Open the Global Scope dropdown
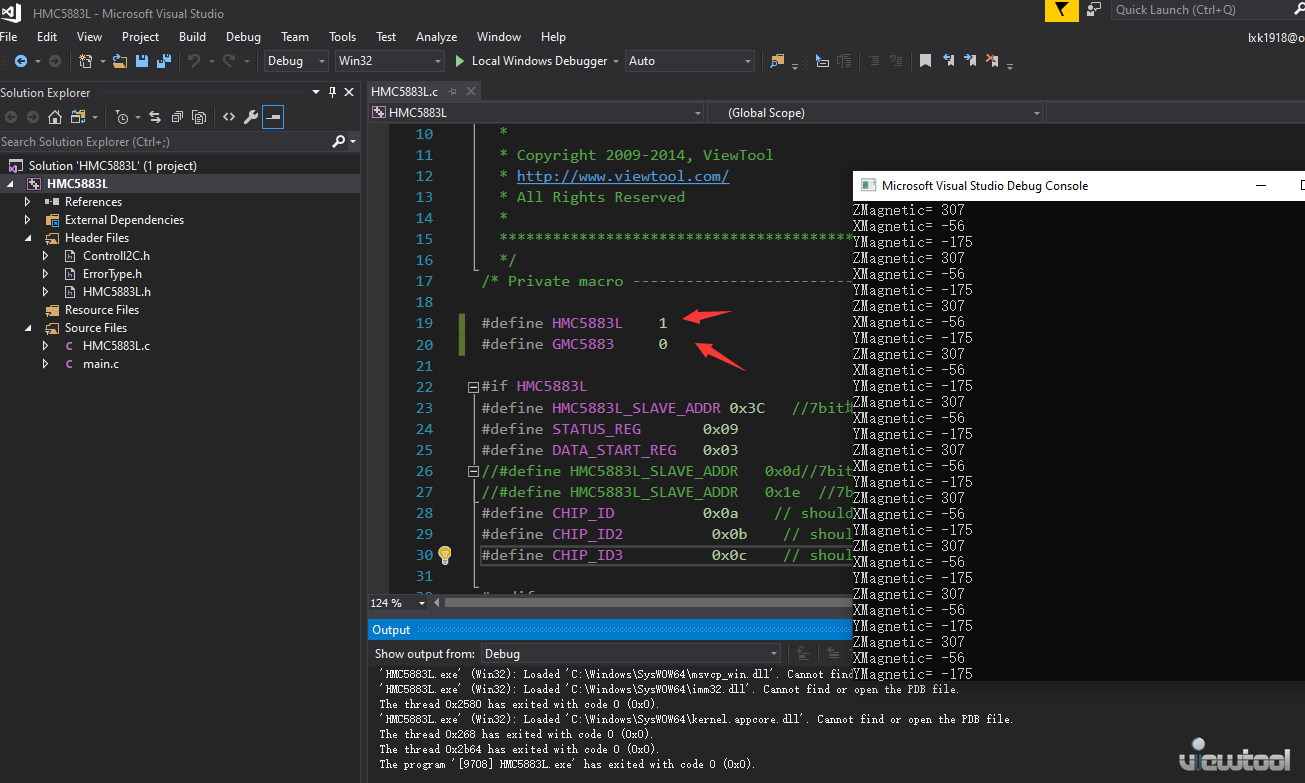The image size is (1305, 783). pyautogui.click(x=874, y=113)
